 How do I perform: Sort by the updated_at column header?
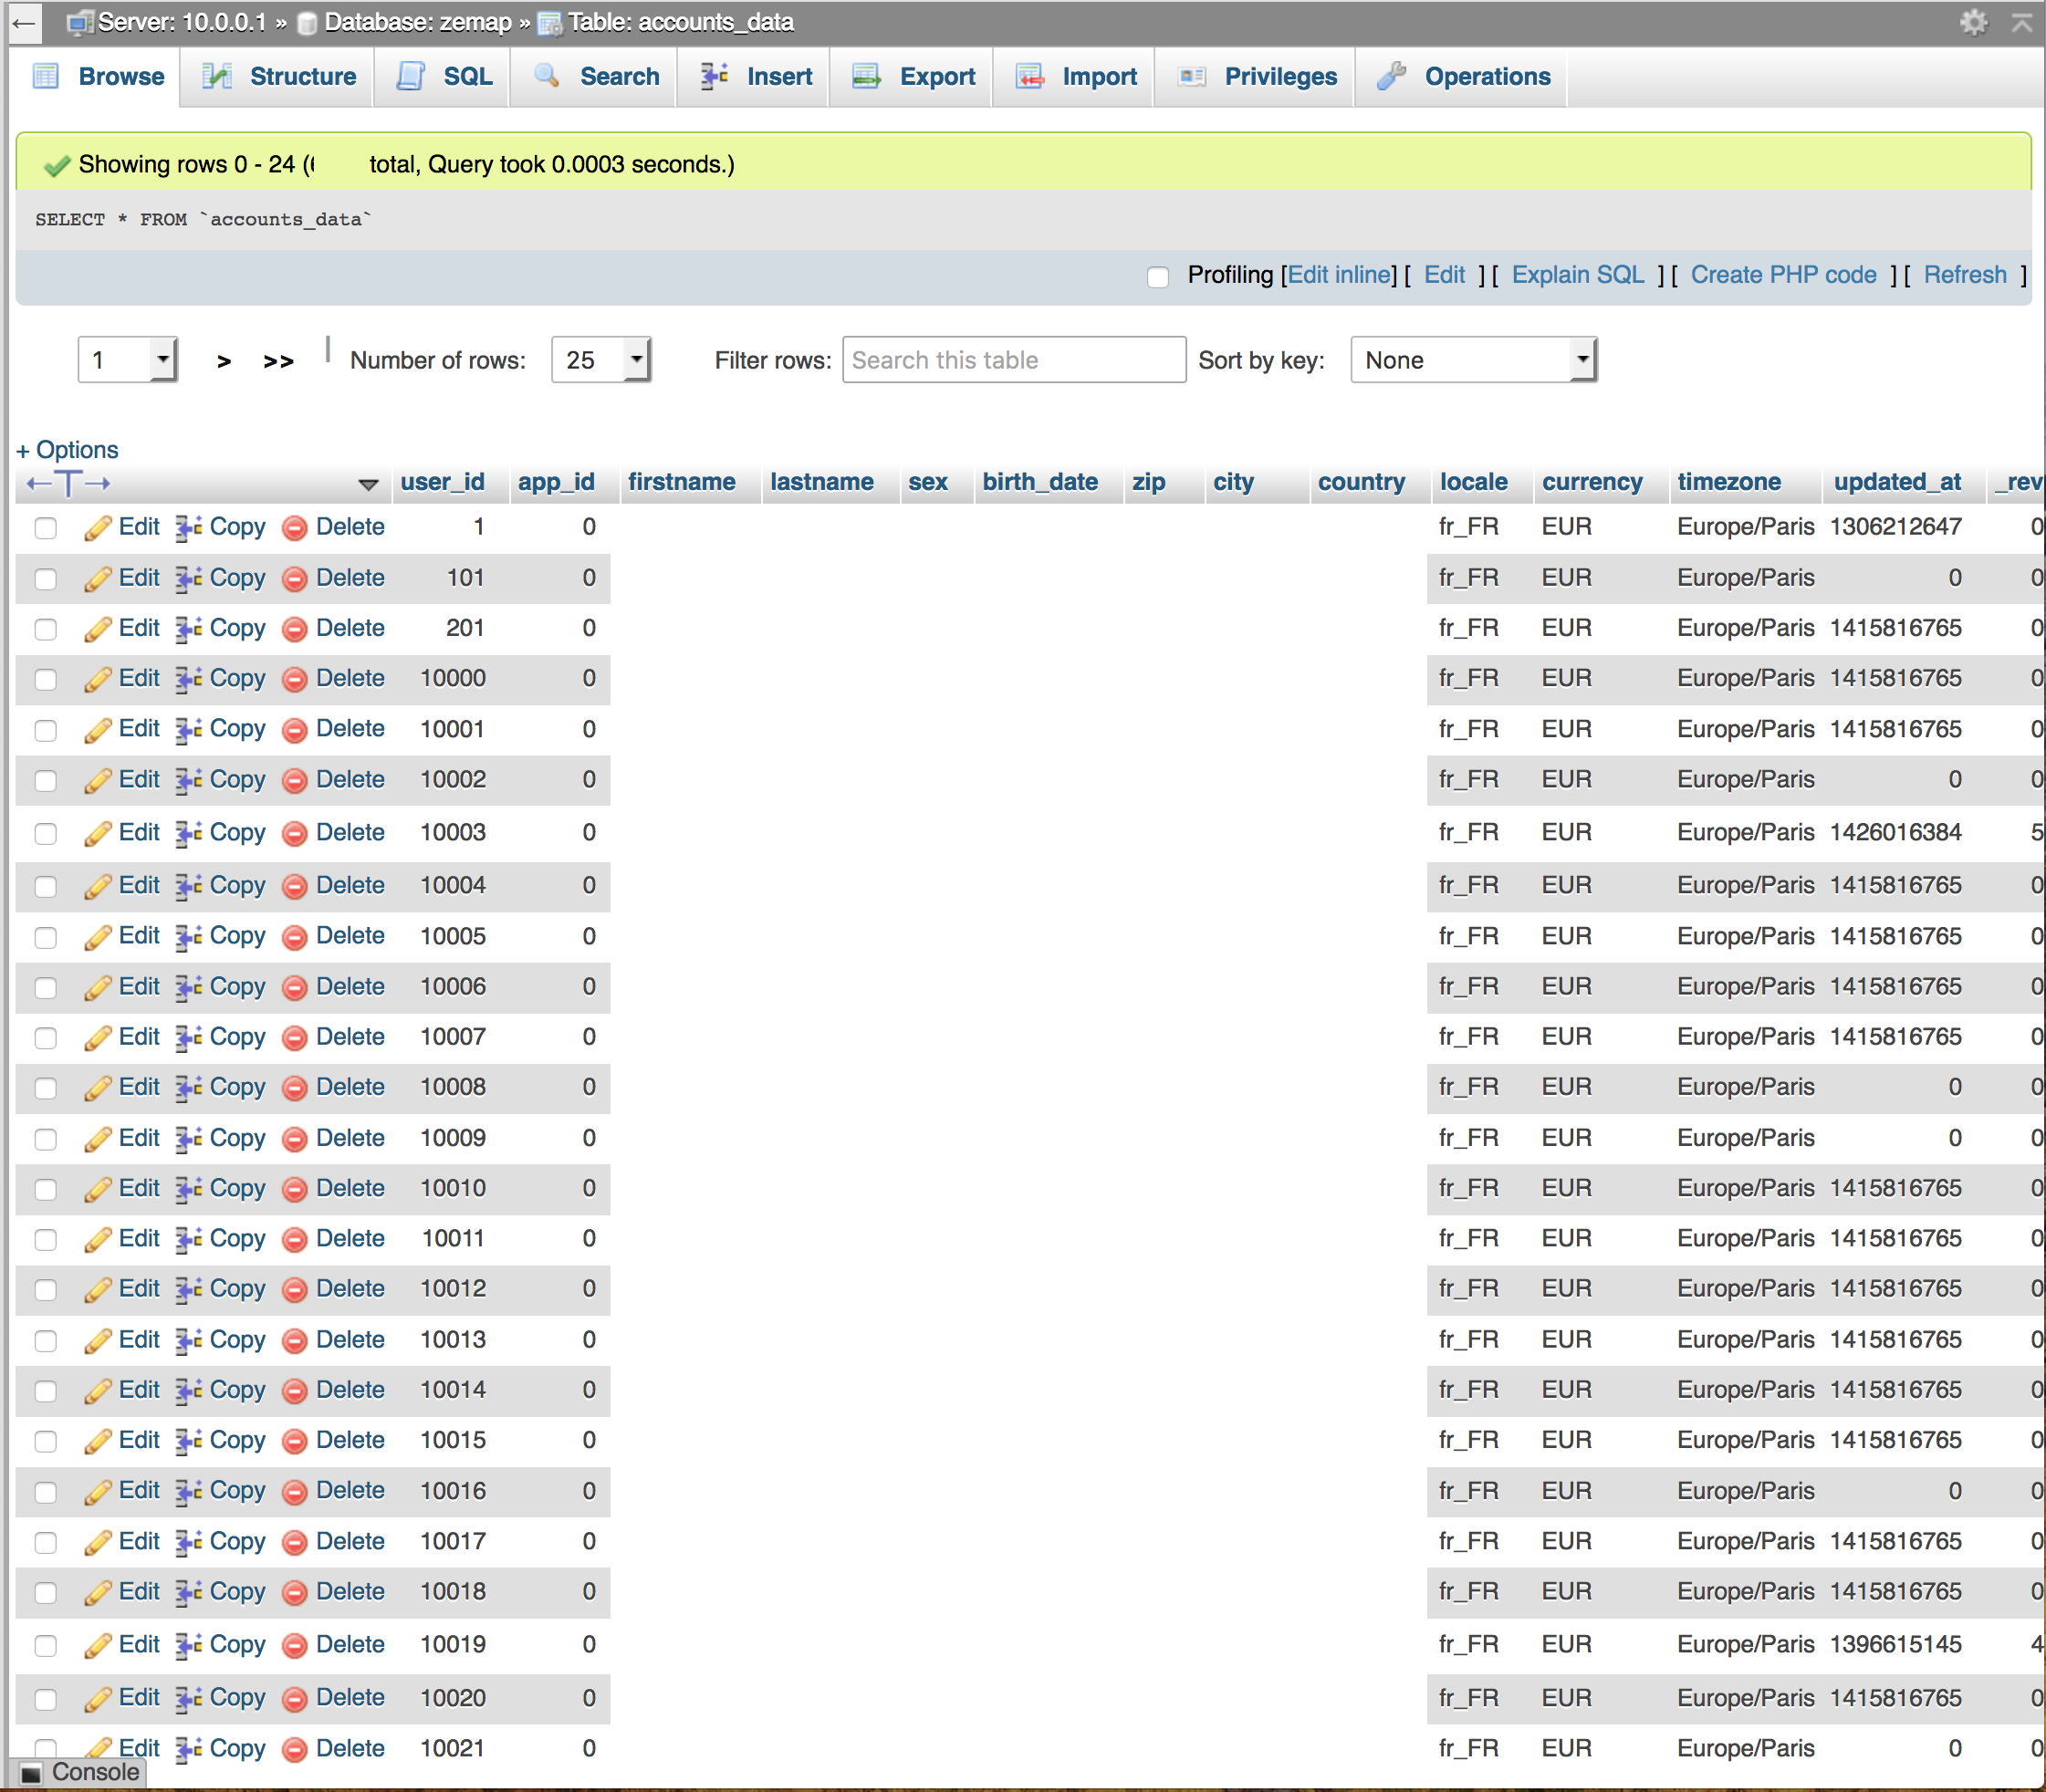[1897, 482]
